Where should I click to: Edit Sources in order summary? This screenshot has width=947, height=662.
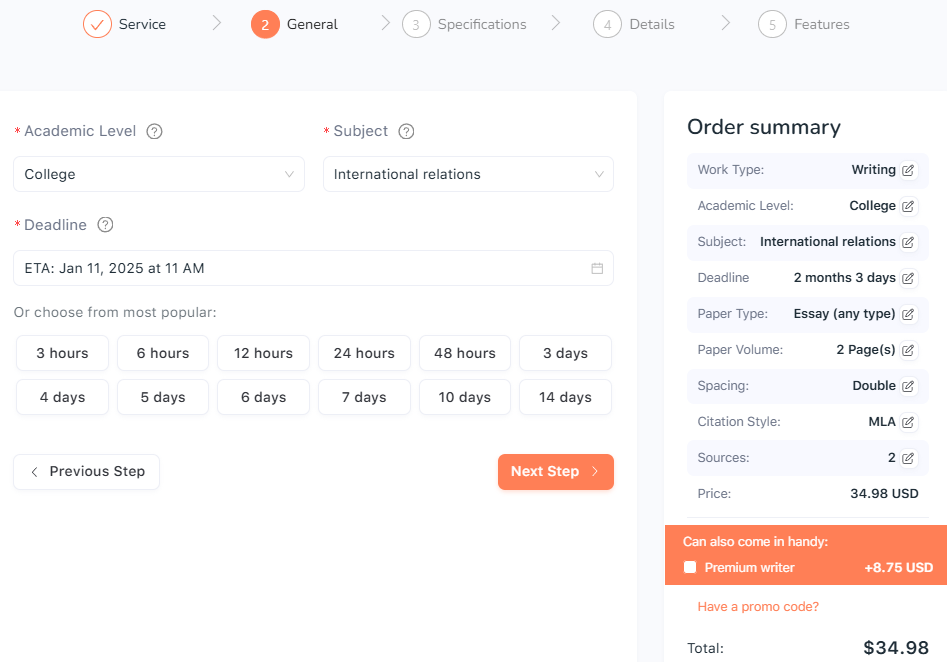click(x=908, y=458)
